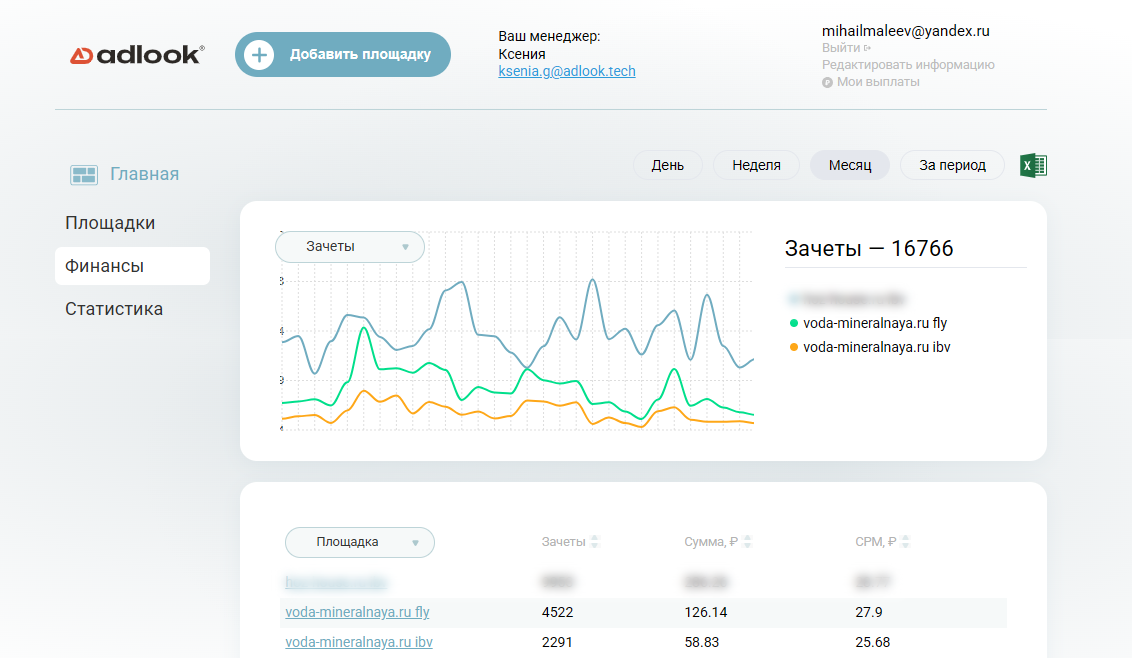Click the manager email ksenia.g@adlook.tech

[x=567, y=71]
